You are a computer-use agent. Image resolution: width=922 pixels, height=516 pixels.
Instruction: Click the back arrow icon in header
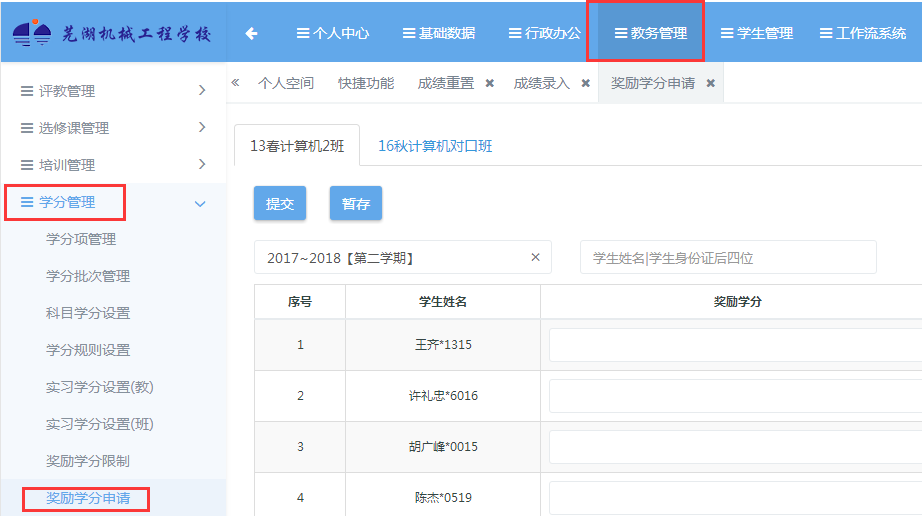(x=251, y=33)
